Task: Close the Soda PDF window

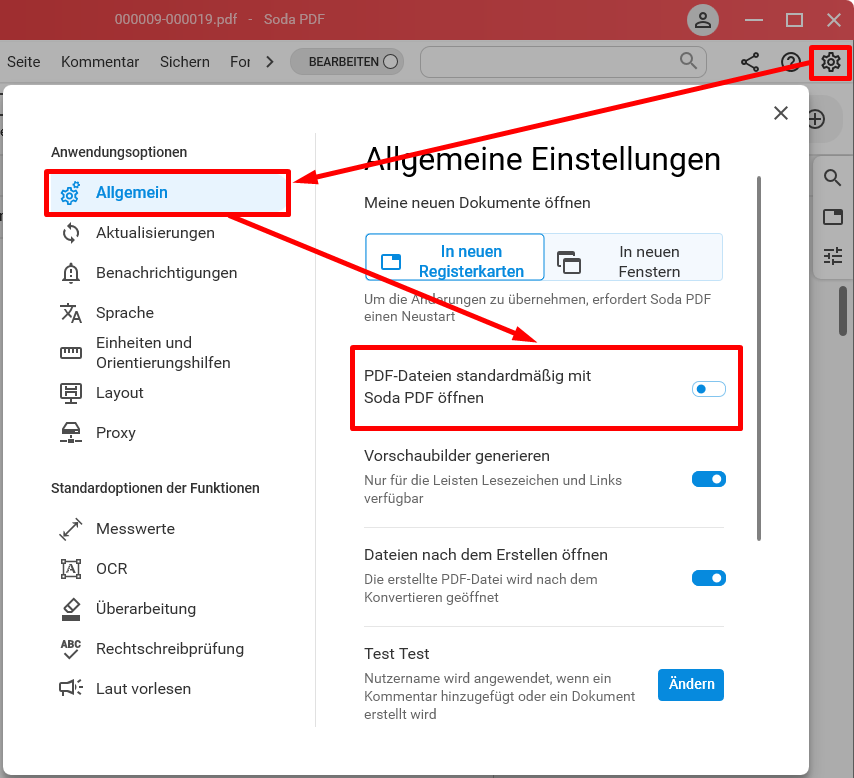Action: (833, 20)
